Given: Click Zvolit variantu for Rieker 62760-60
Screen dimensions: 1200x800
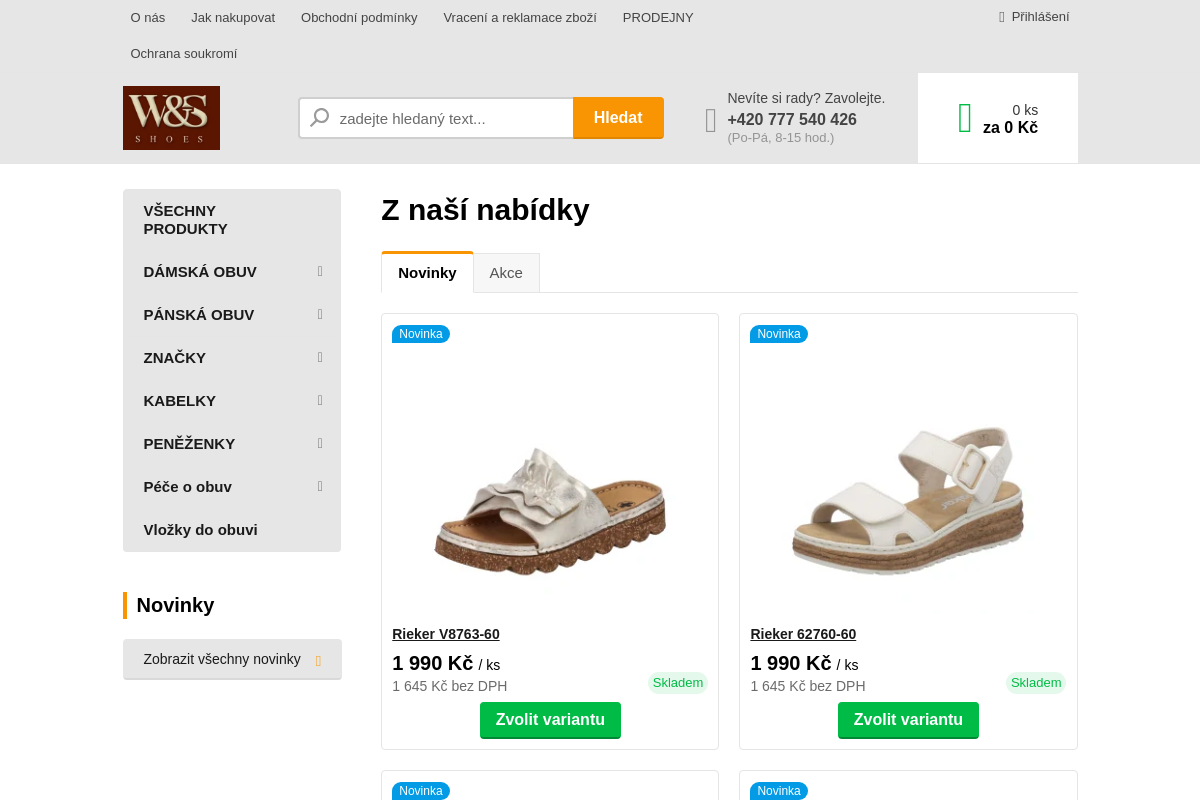Looking at the screenshot, I should tap(908, 720).
